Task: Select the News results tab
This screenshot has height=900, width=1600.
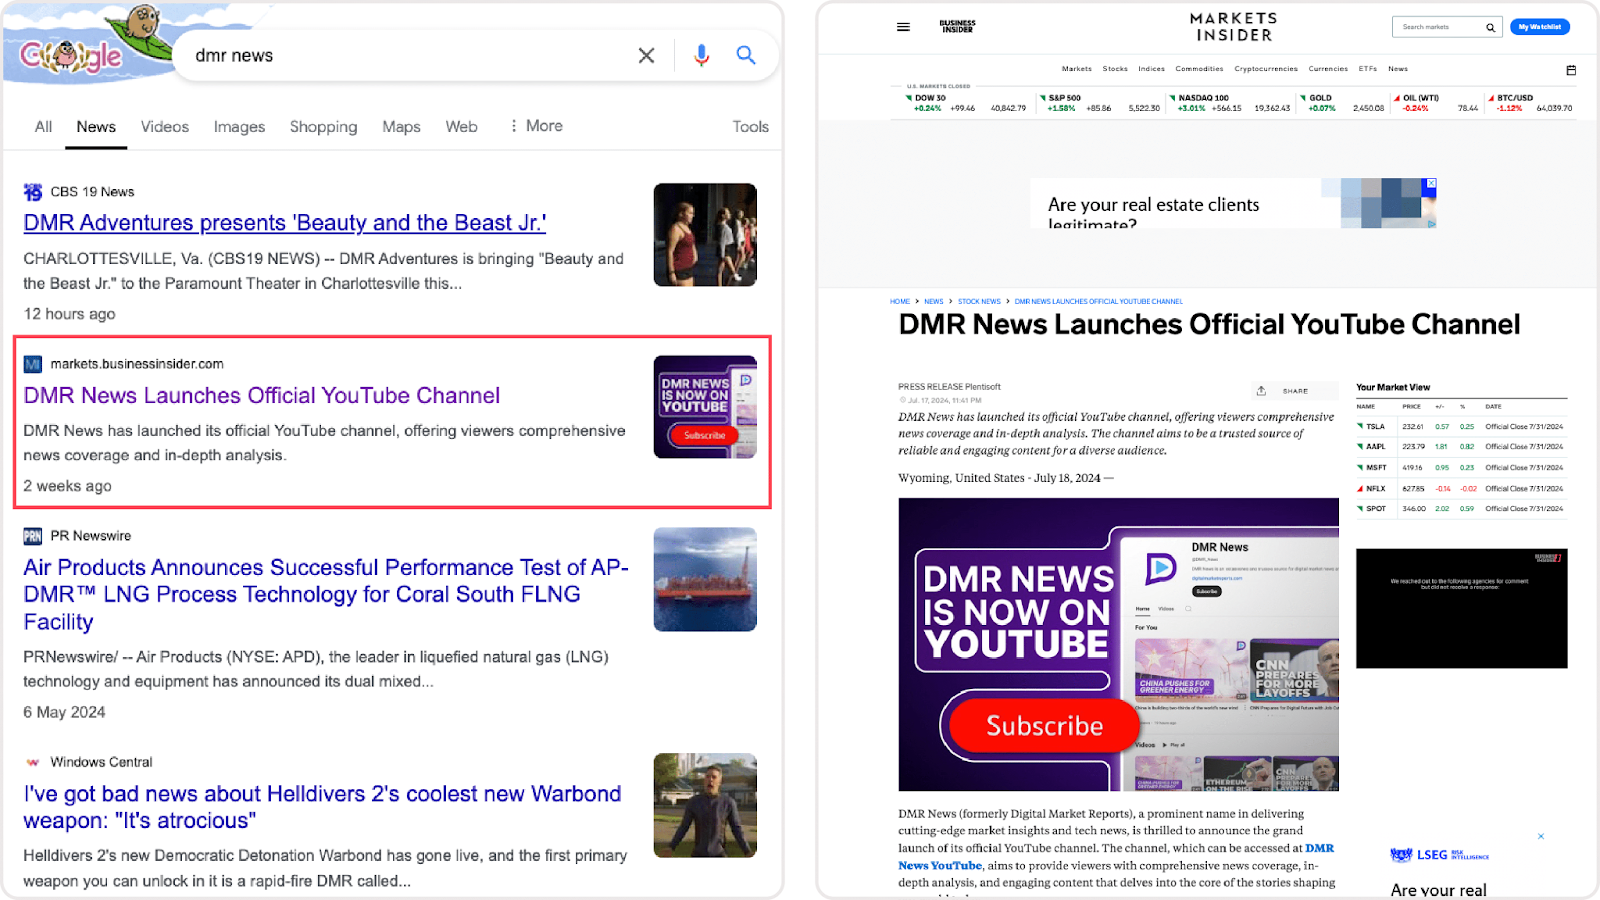Action: [x=96, y=127]
